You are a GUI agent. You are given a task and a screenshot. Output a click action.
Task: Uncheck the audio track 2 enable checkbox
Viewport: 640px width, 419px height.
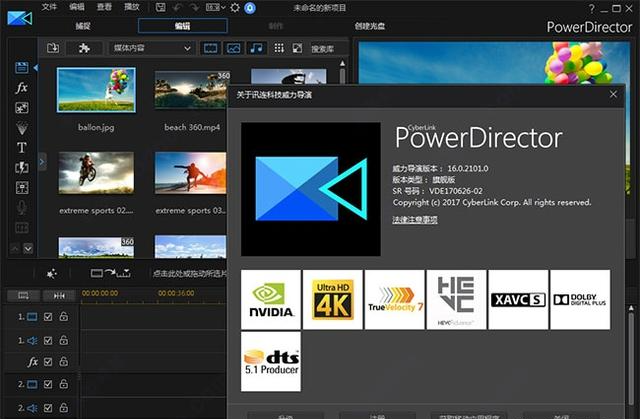(48, 408)
